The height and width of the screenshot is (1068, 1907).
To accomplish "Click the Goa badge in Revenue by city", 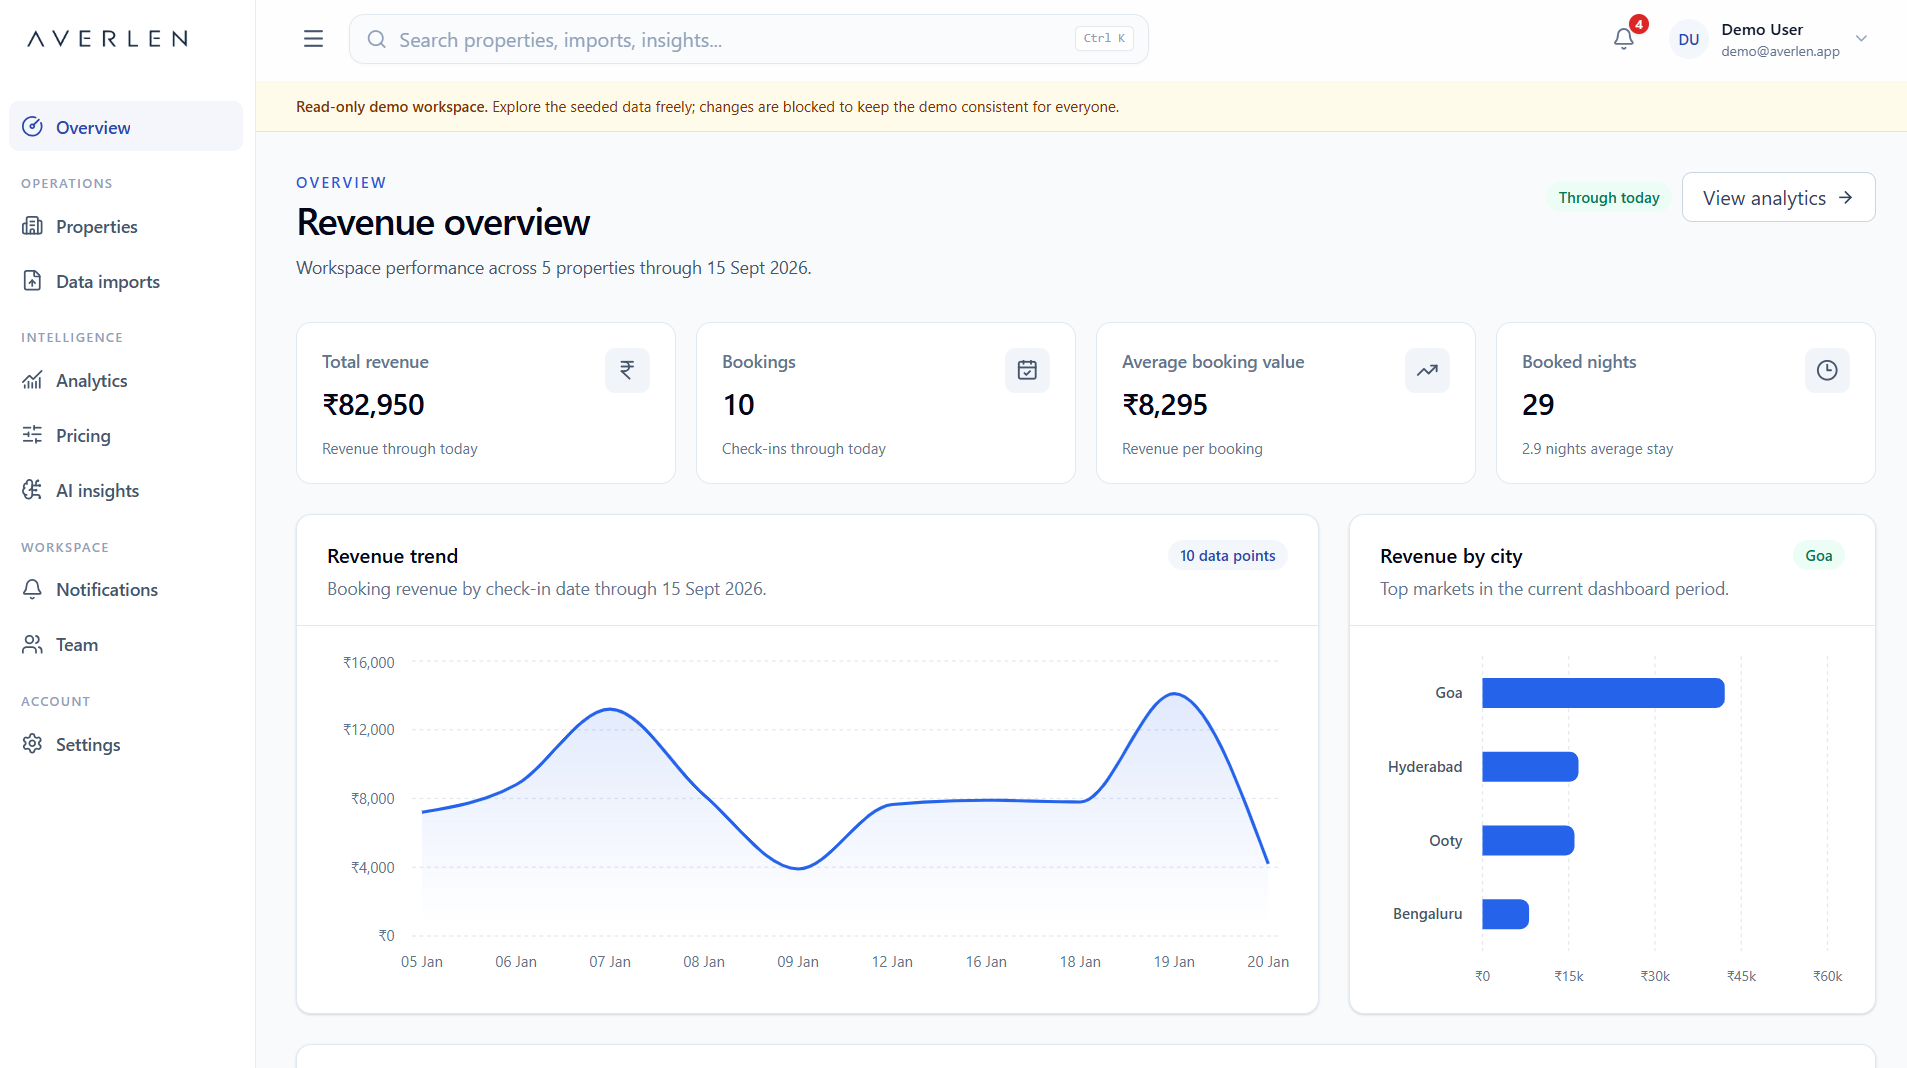I will (x=1818, y=556).
